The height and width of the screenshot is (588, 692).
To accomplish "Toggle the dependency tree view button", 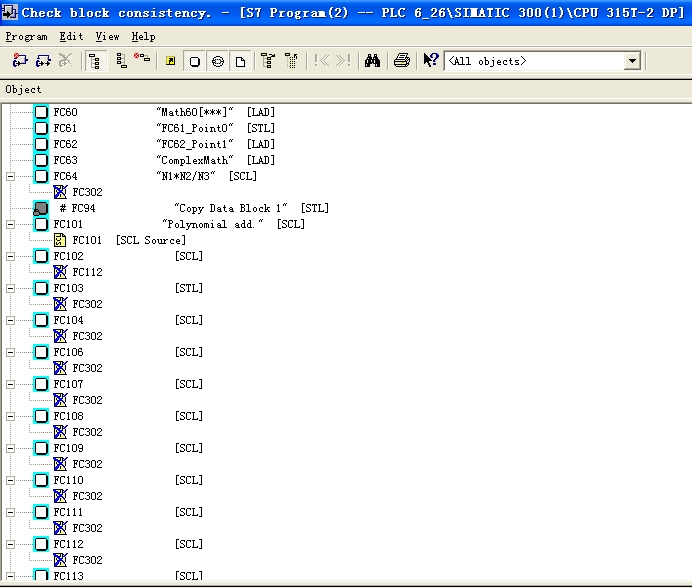I will click(121, 60).
